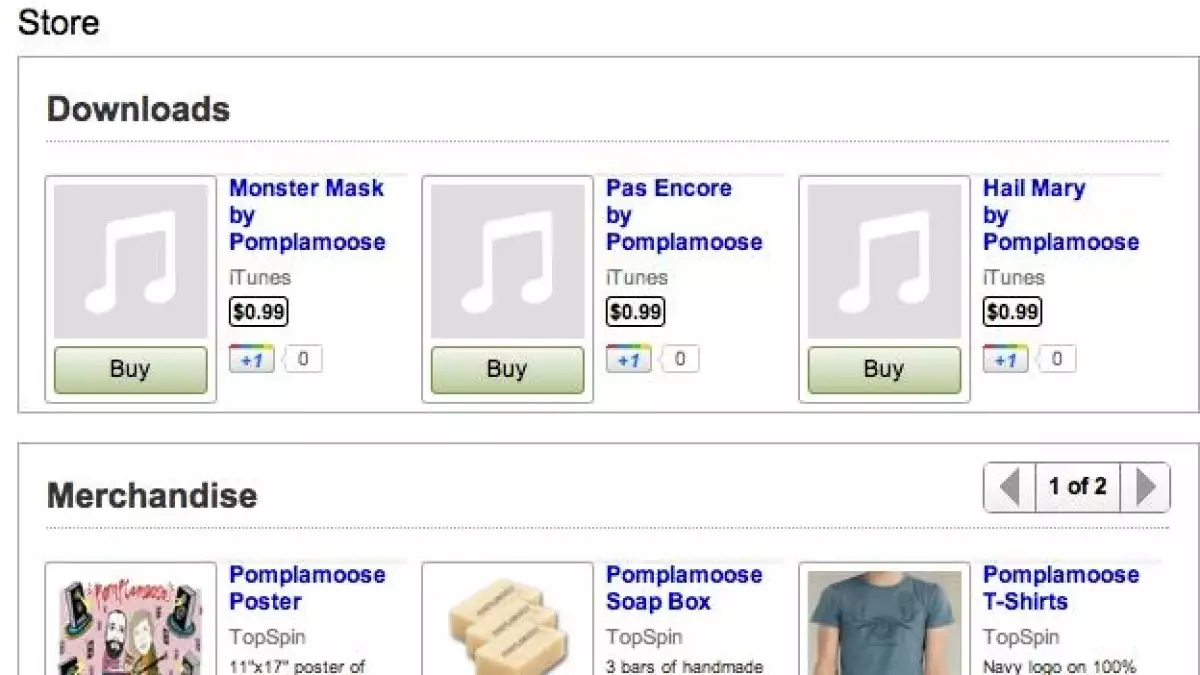
Task: Open the Pomplamoose T-Shirts link
Action: point(1060,588)
